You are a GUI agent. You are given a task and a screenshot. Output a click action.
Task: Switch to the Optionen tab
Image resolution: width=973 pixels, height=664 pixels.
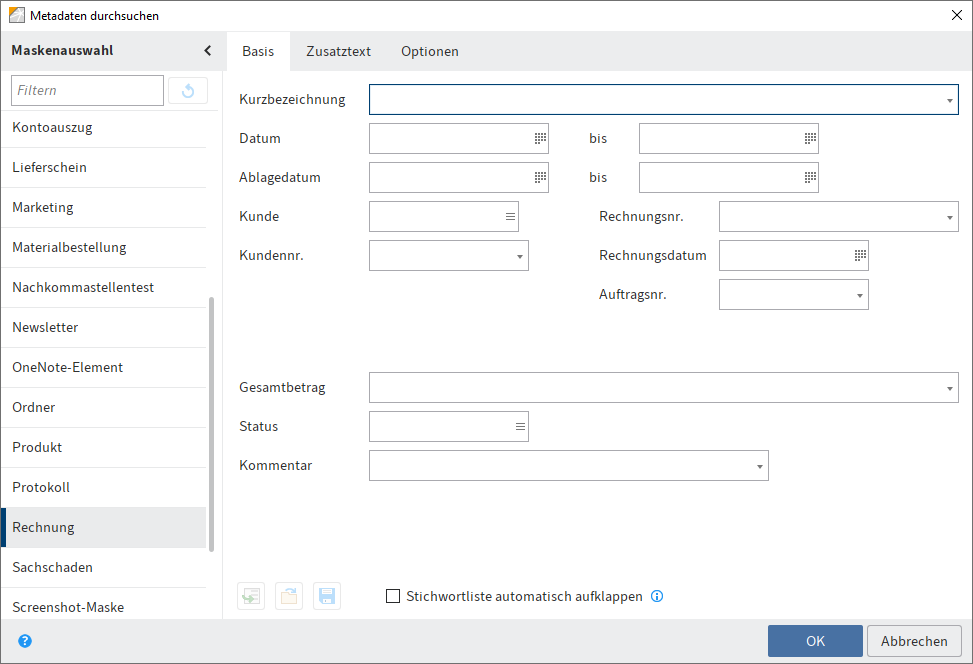pos(429,52)
